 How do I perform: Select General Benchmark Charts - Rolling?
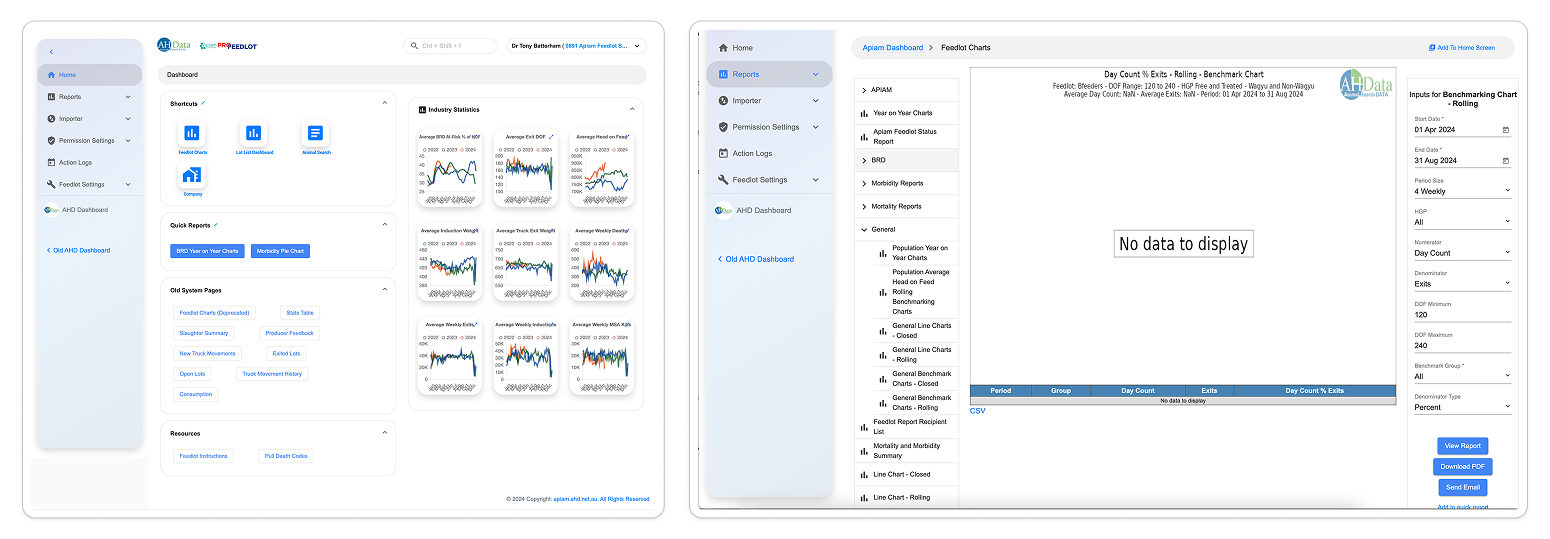point(915,403)
